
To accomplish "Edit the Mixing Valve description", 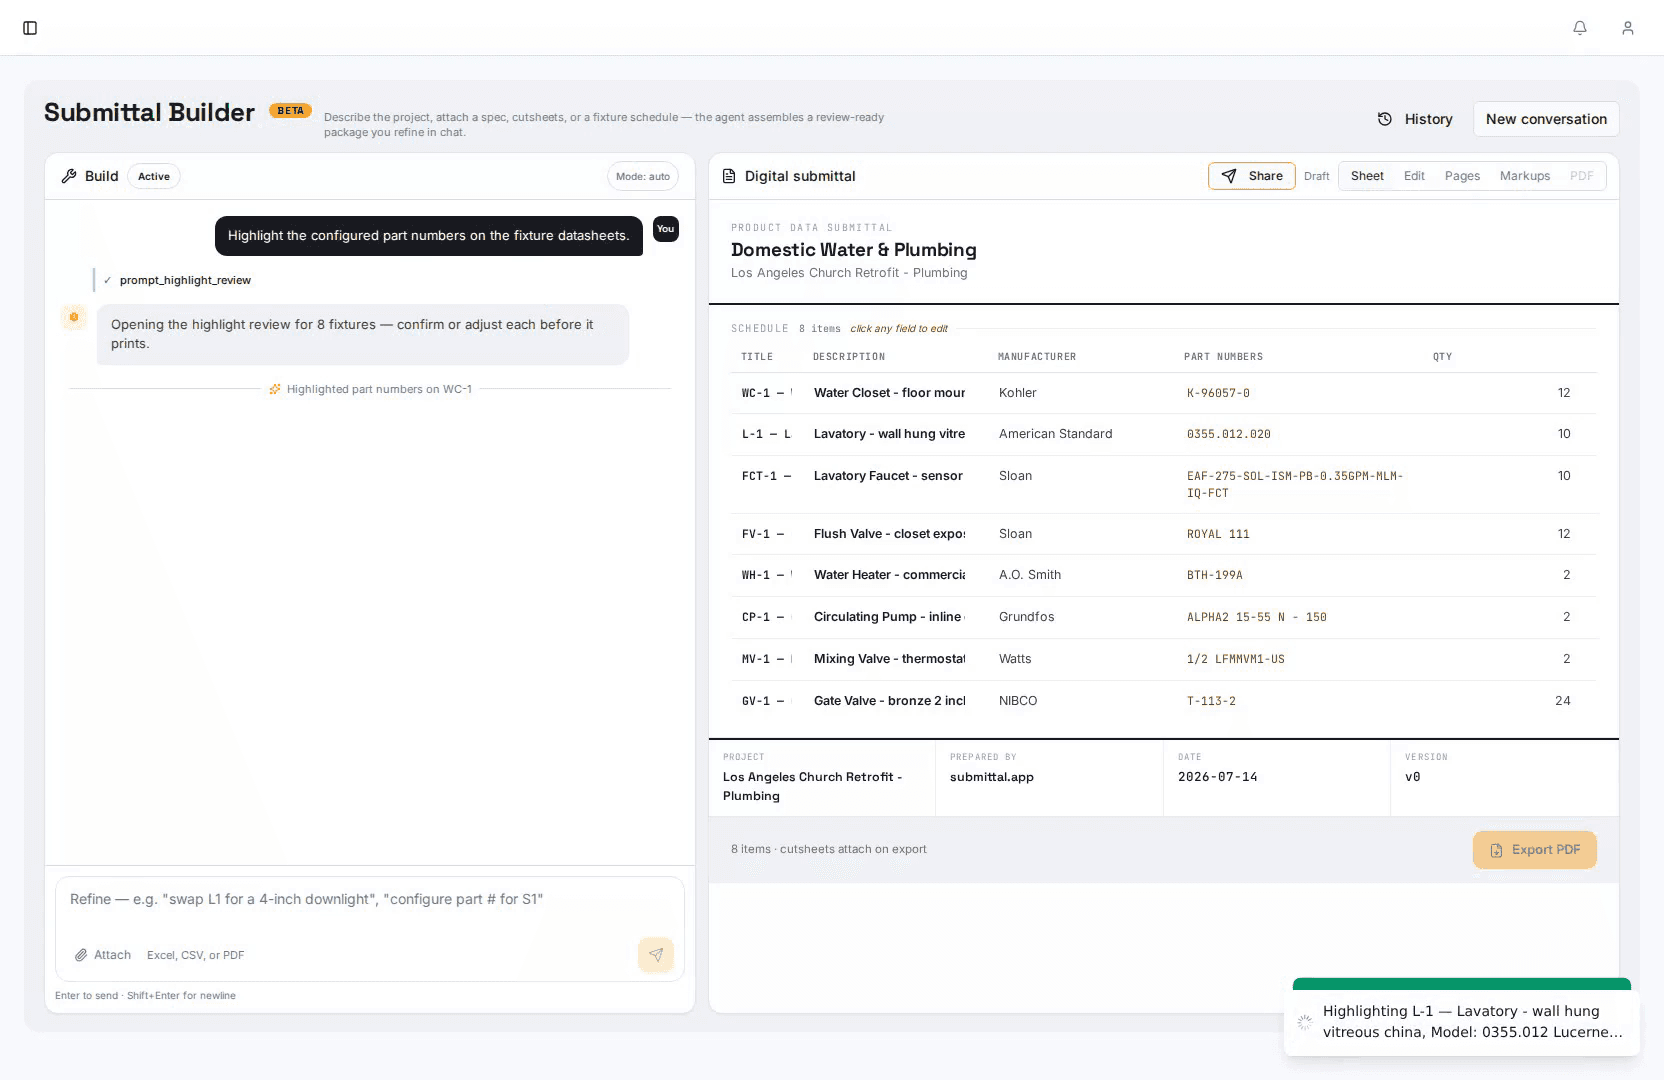I will tap(889, 659).
